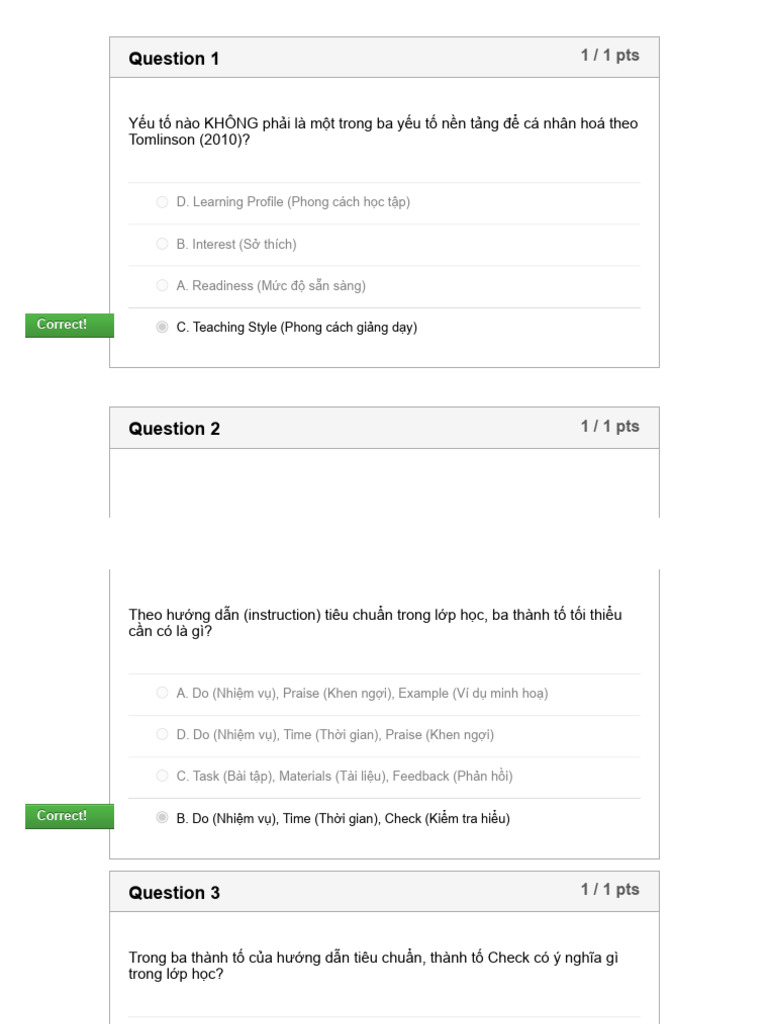768x1024 pixels.
Task: Click the Question 1 header
Action: (x=174, y=59)
